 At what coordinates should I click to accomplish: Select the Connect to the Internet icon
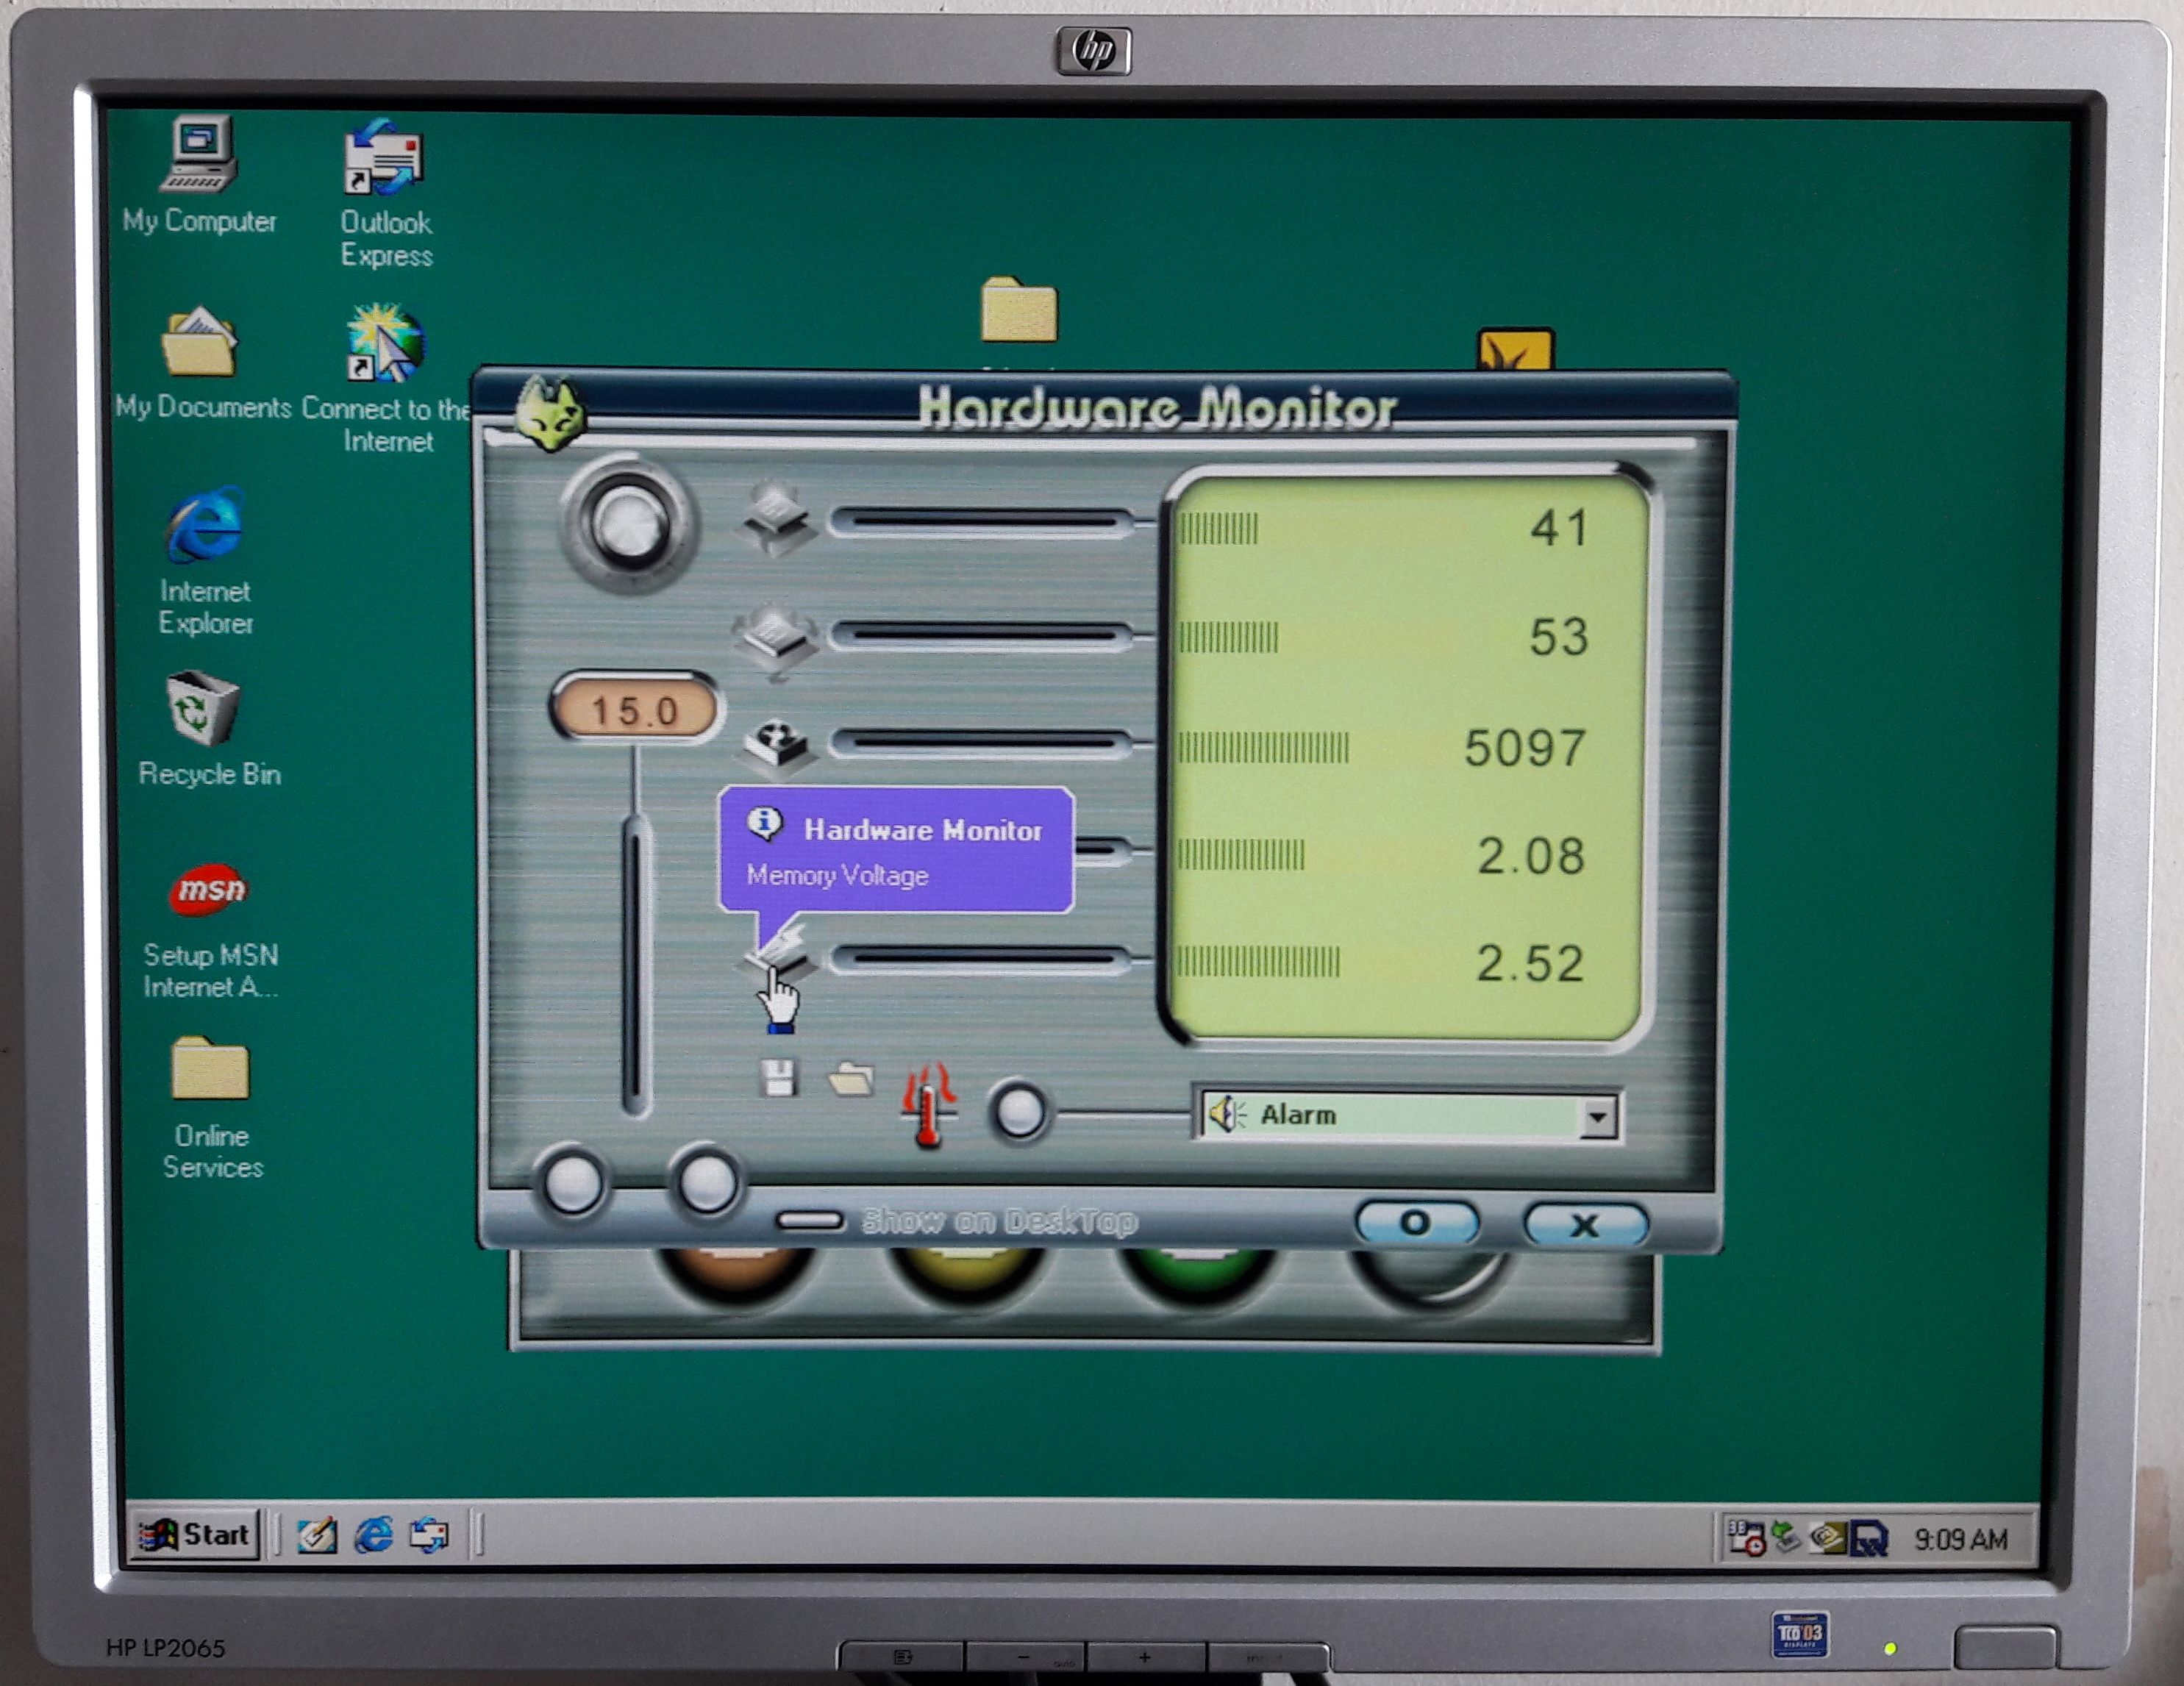pyautogui.click(x=386, y=378)
